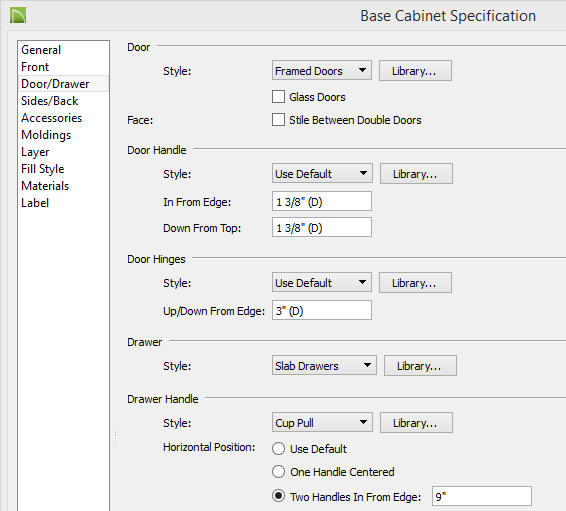Image resolution: width=566 pixels, height=511 pixels.
Task: Open Library for Drawer Handle Style
Action: [x=416, y=423]
